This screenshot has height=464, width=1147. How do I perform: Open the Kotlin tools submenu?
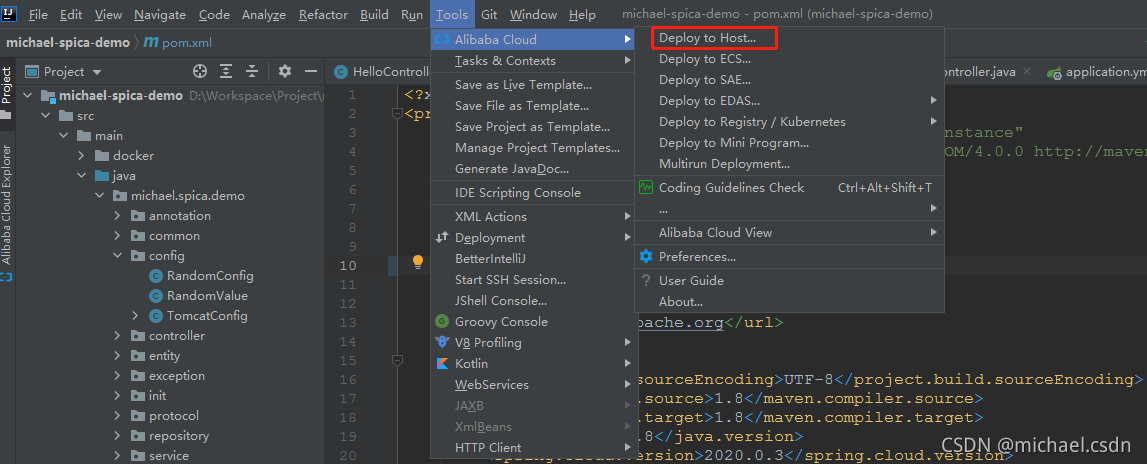point(533,364)
